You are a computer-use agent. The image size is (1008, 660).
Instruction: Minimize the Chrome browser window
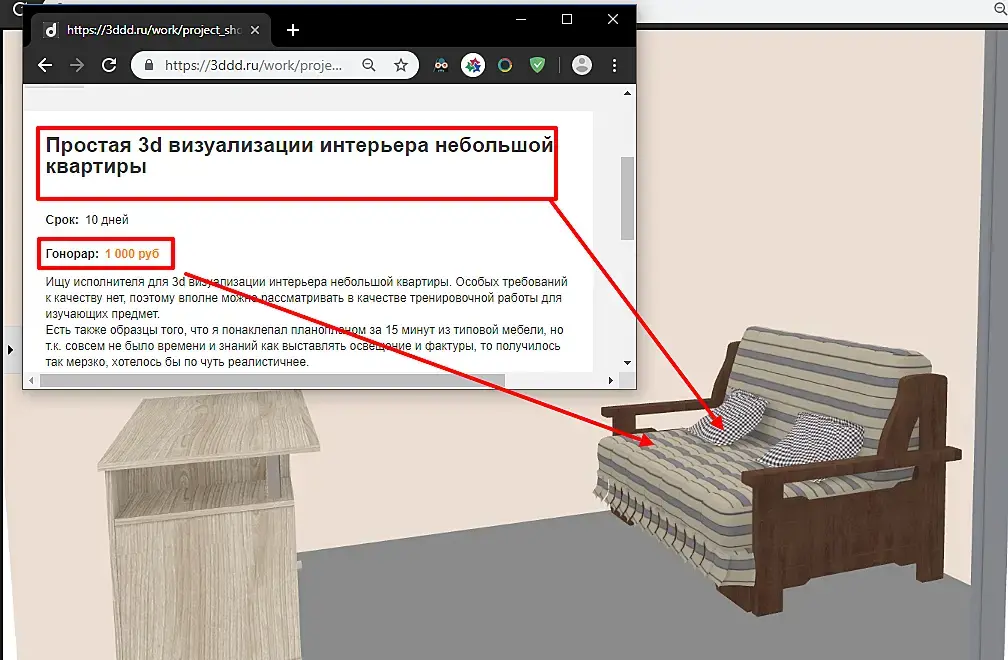521,19
